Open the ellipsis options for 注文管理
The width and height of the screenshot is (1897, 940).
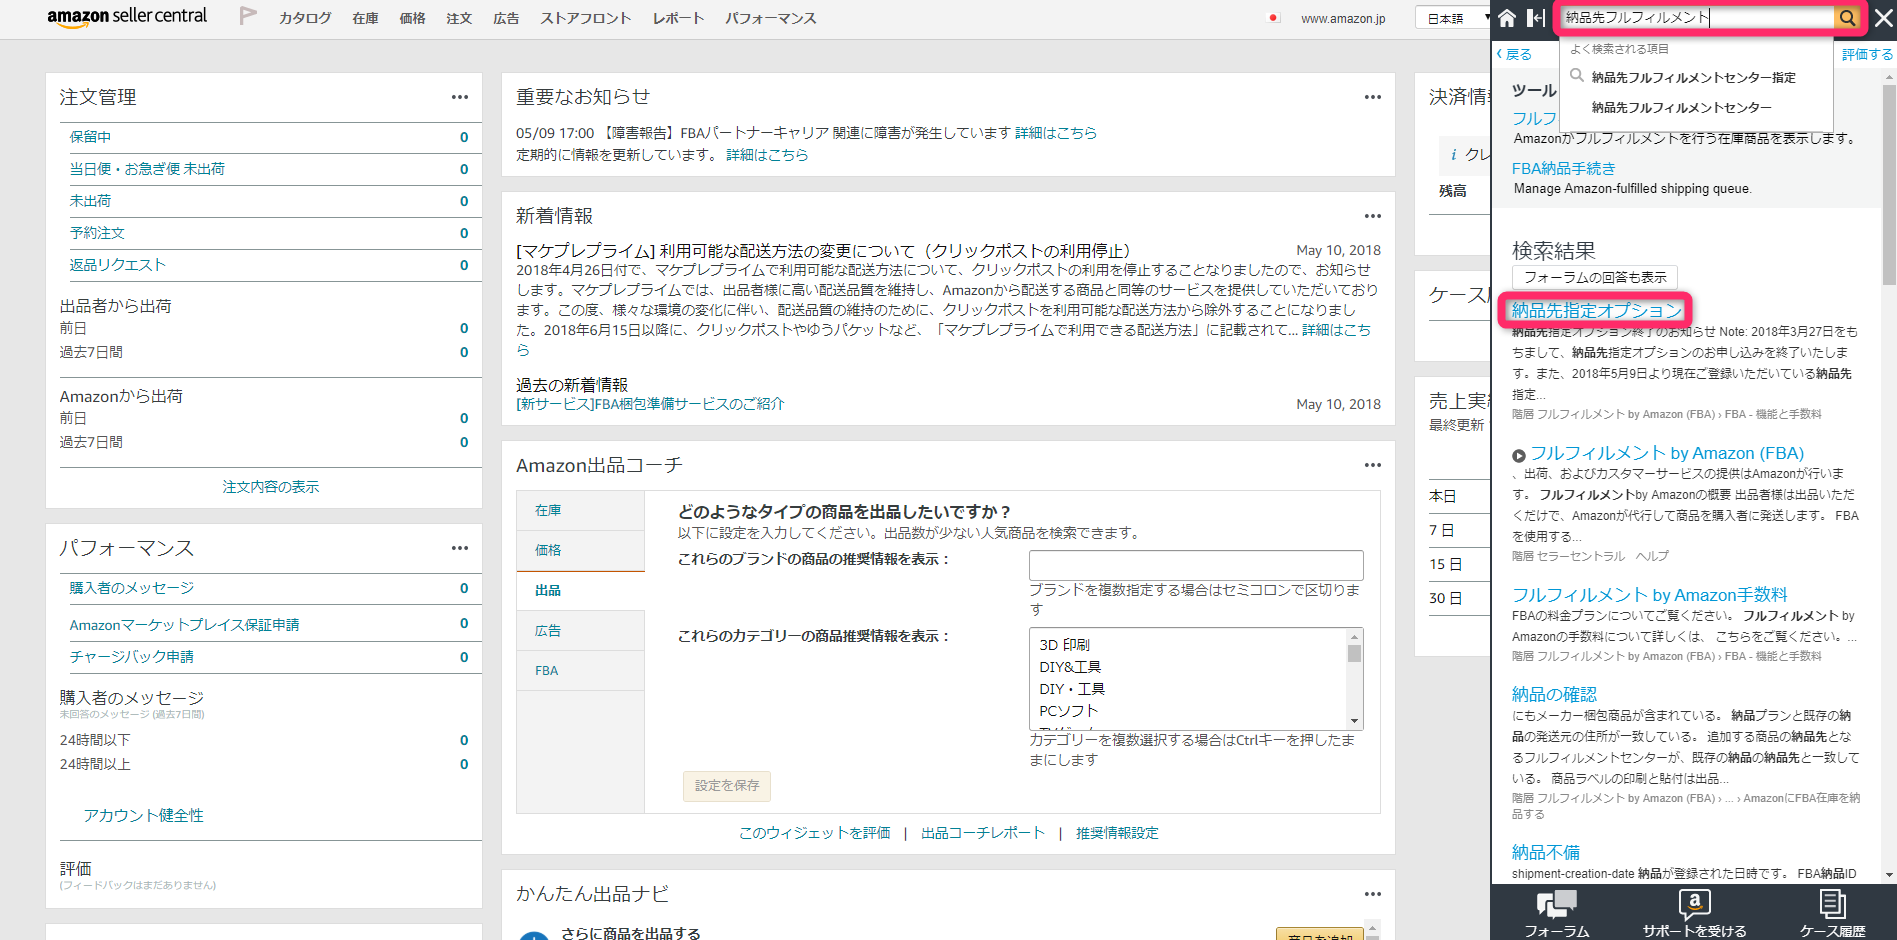459,96
